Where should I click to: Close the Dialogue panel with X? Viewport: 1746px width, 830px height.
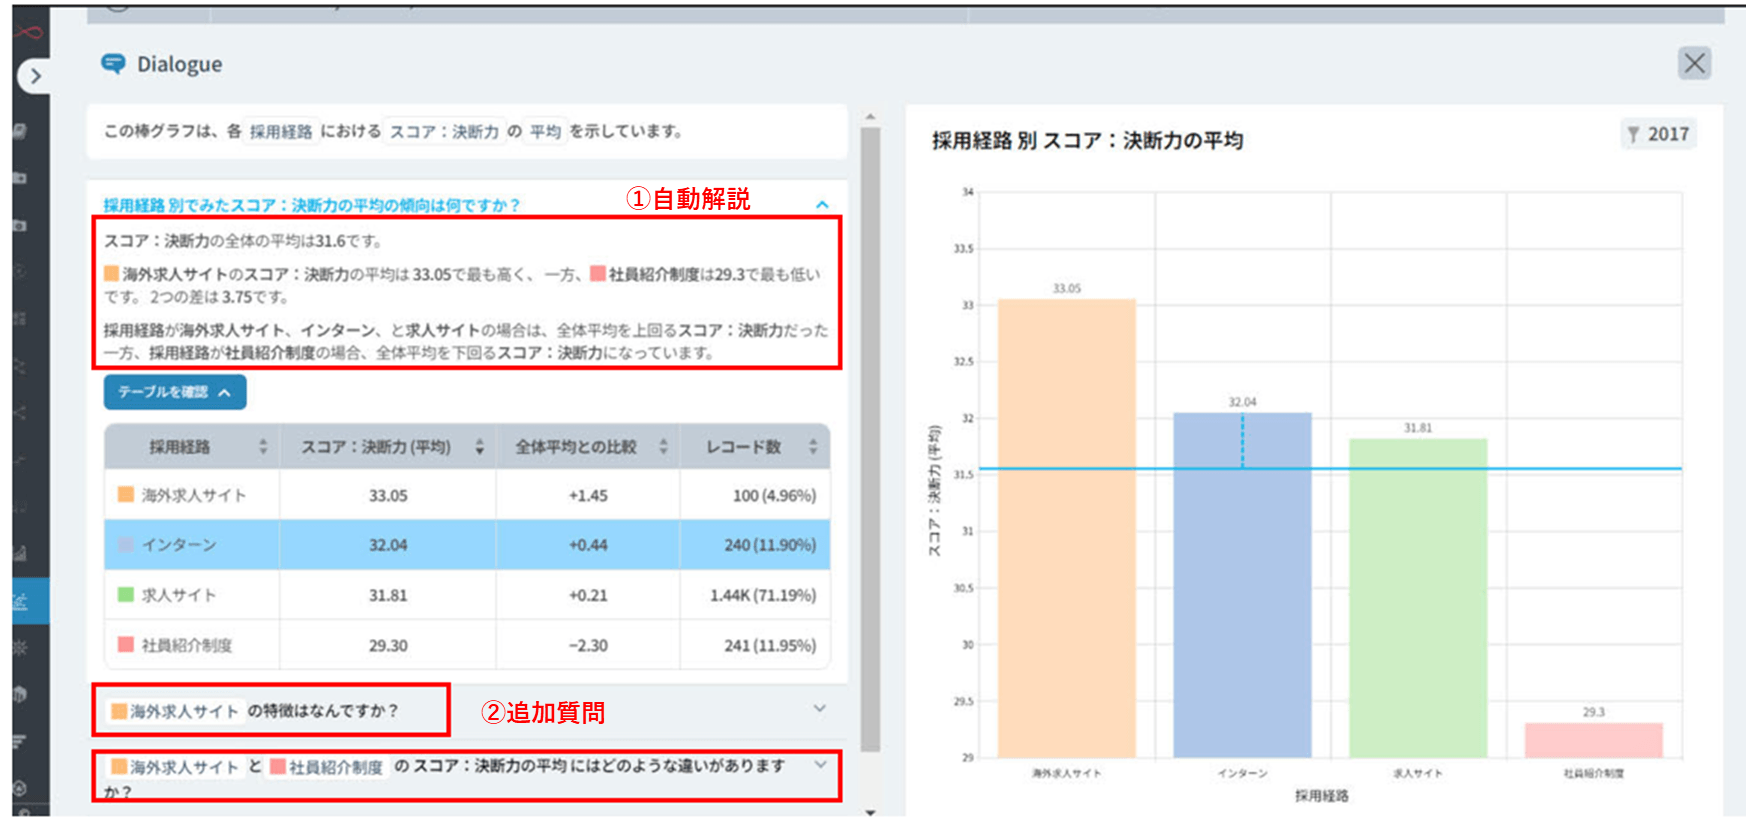pyautogui.click(x=1694, y=64)
